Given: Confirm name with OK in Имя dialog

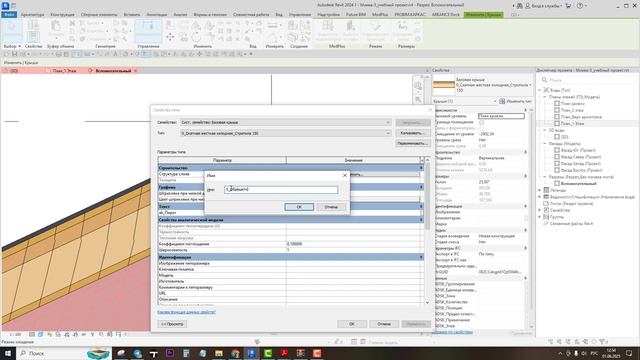Looking at the screenshot, I should point(299,207).
